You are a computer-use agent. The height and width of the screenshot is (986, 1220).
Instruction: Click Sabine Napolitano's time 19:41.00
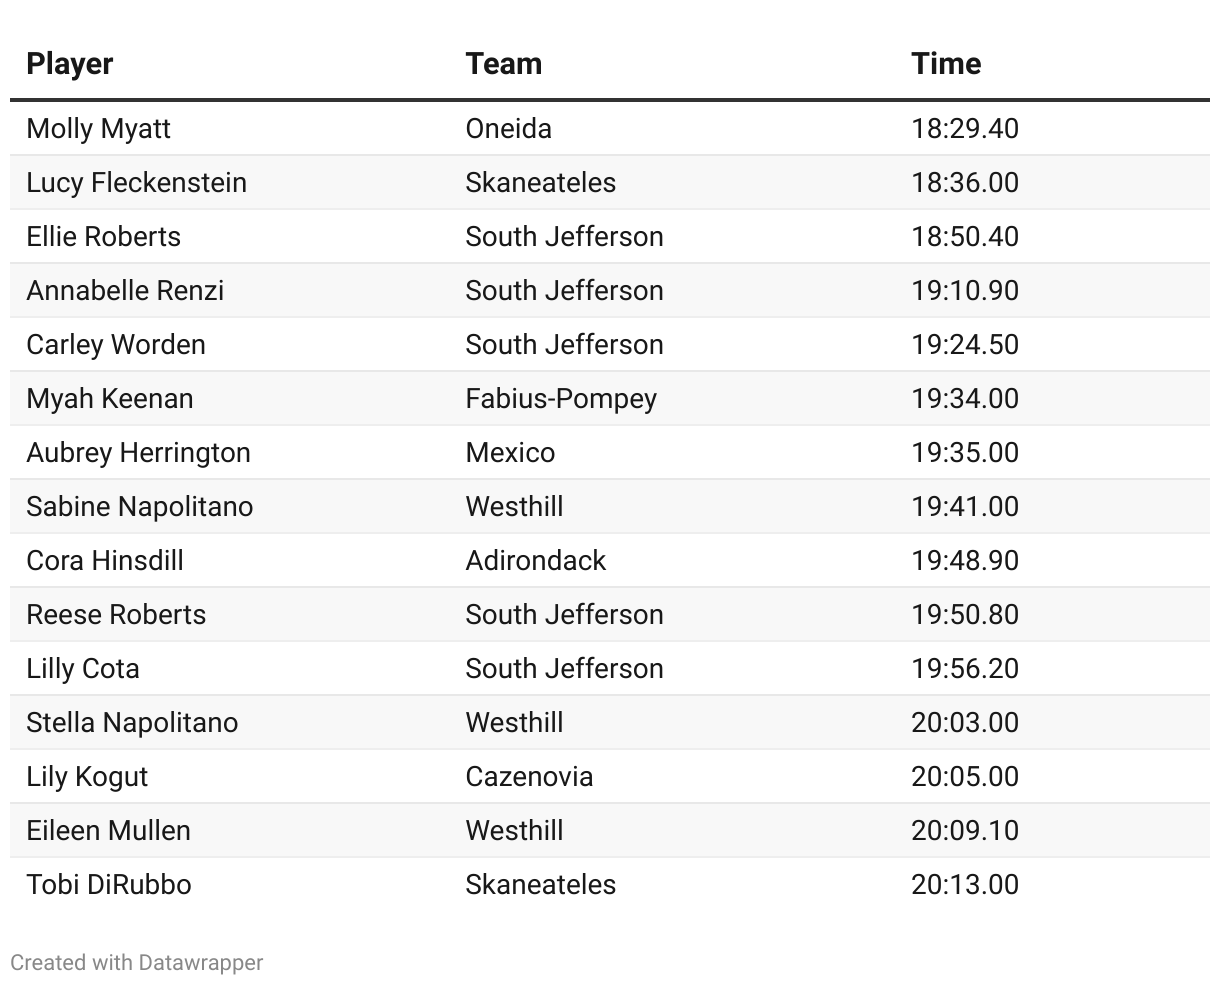[x=965, y=507]
